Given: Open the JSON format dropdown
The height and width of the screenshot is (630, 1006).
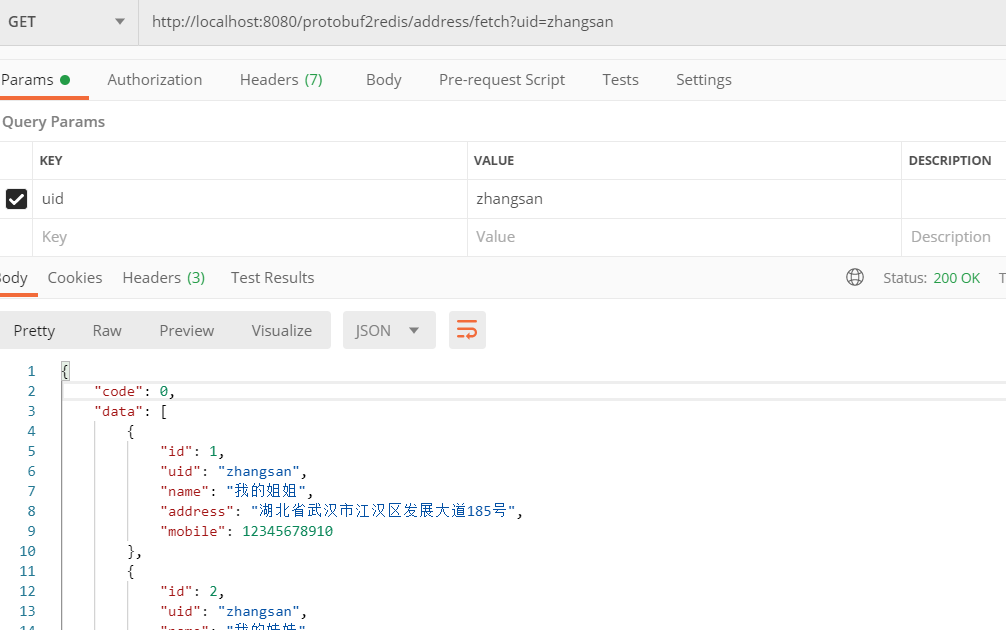Looking at the screenshot, I should click(389, 330).
